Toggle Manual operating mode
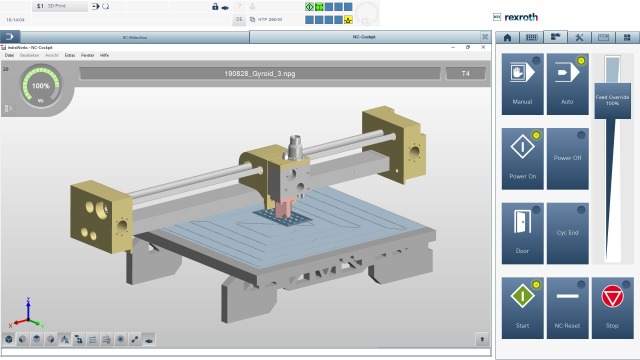The height and width of the screenshot is (360, 640). pyautogui.click(x=522, y=84)
